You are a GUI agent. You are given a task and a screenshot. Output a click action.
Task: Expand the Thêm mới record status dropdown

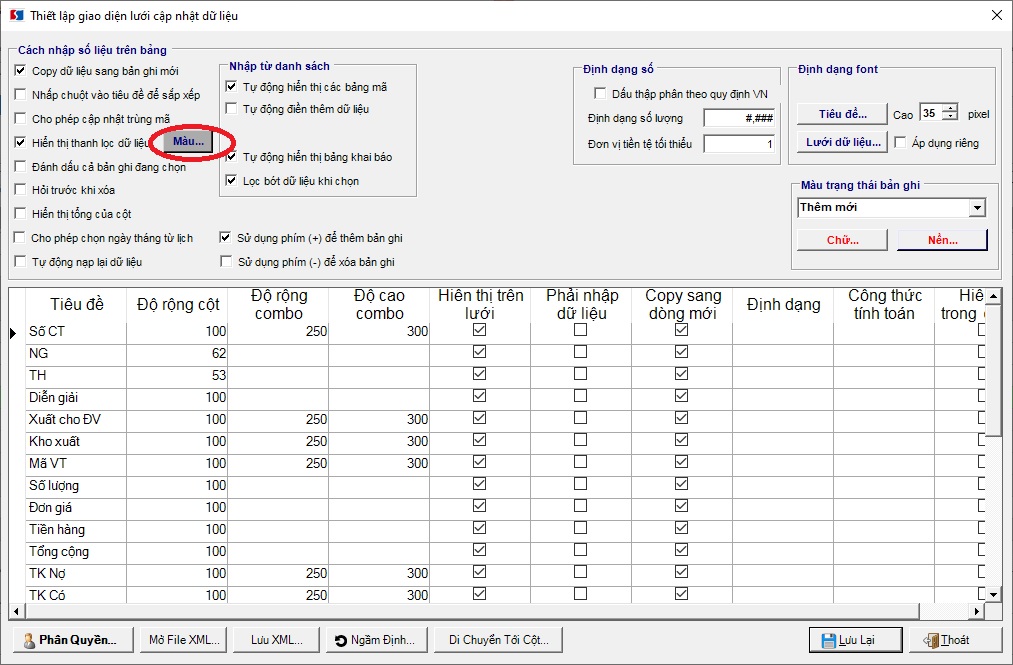click(977, 208)
